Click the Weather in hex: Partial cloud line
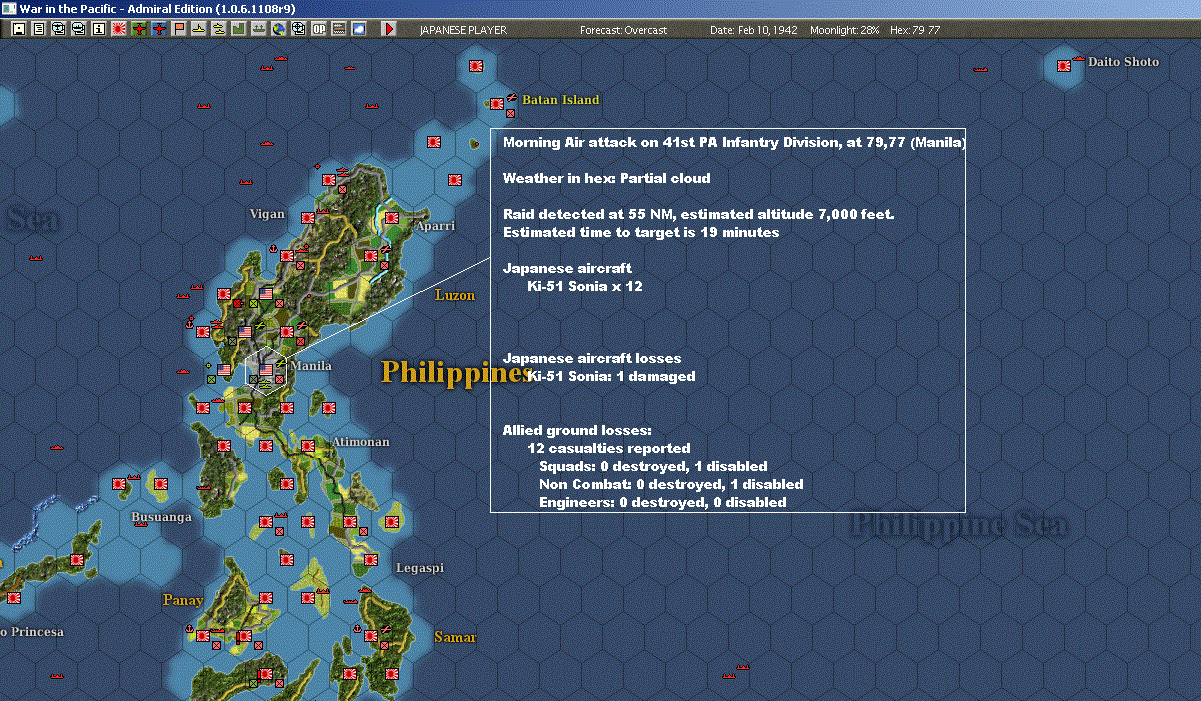1201x701 pixels. click(607, 178)
